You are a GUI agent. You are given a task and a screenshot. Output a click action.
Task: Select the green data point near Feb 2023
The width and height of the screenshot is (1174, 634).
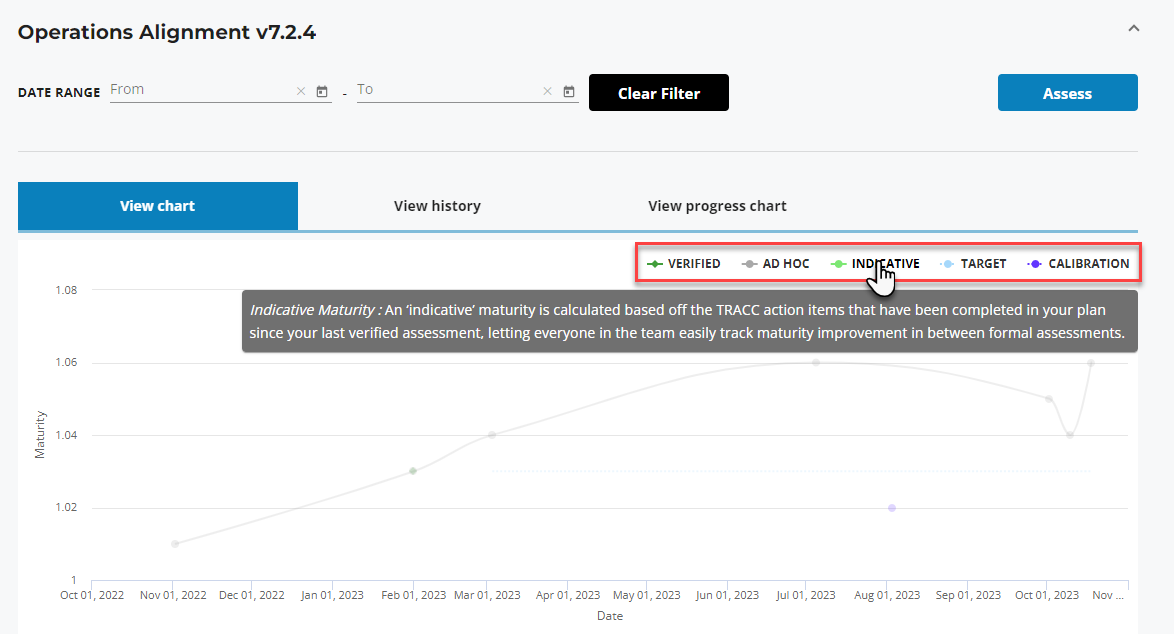413,471
